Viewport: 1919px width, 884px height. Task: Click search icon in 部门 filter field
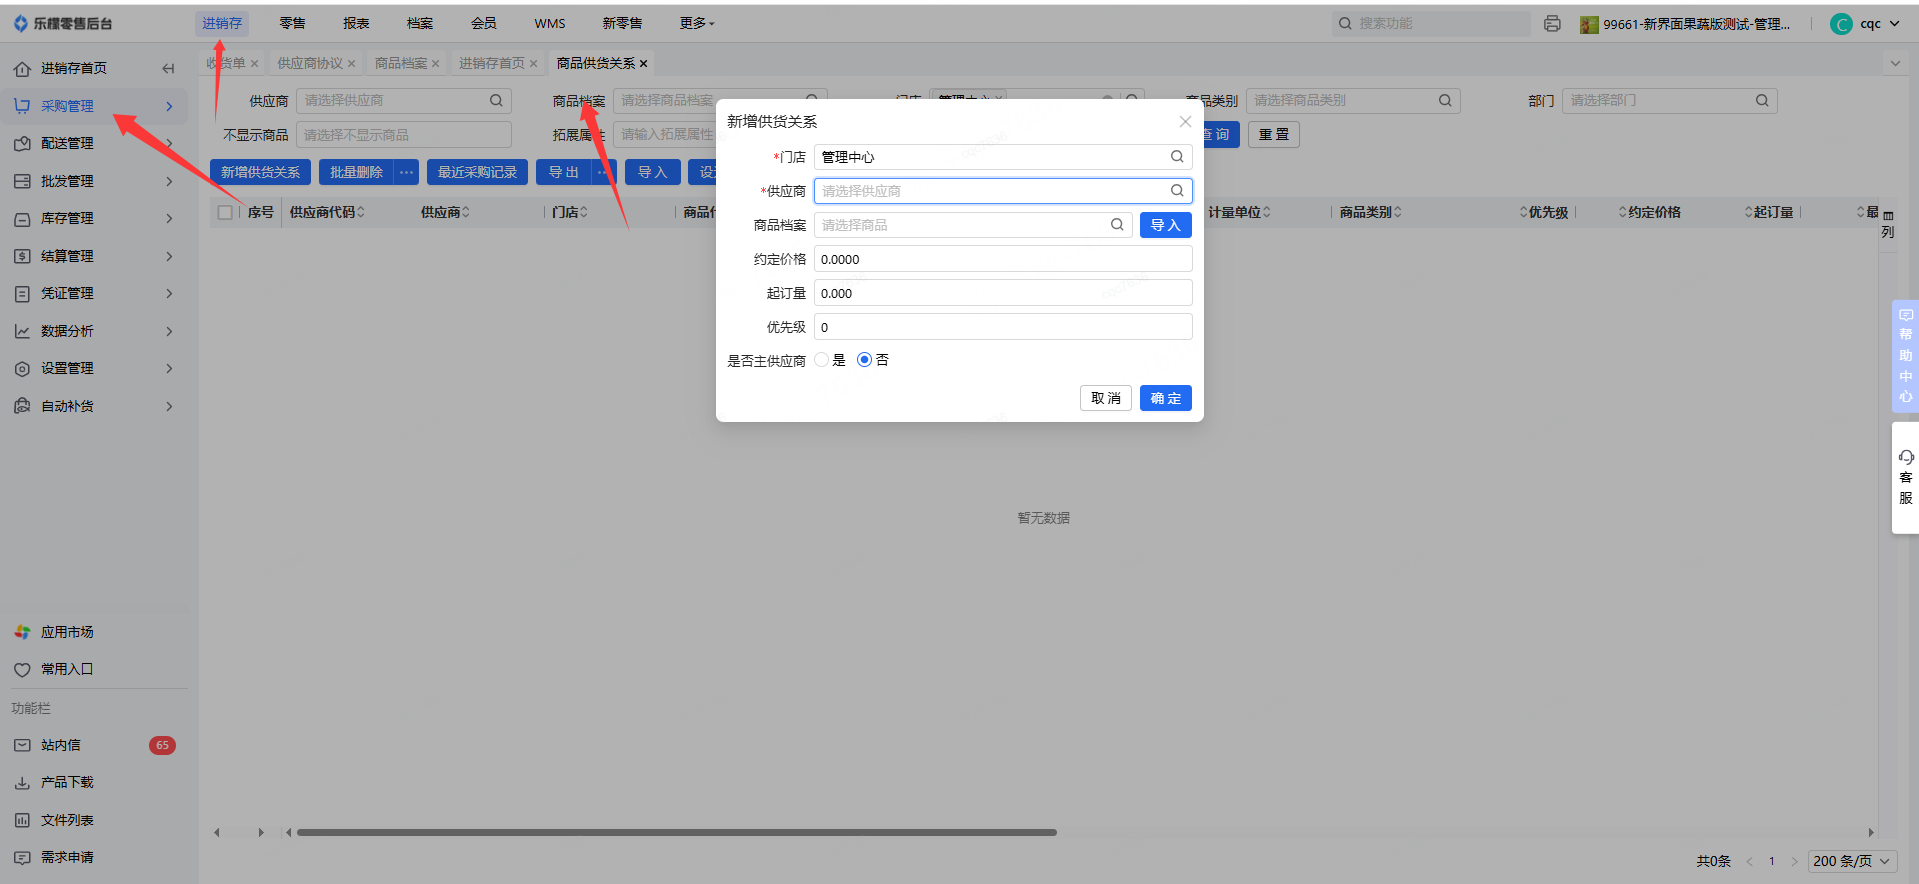pyautogui.click(x=1762, y=100)
